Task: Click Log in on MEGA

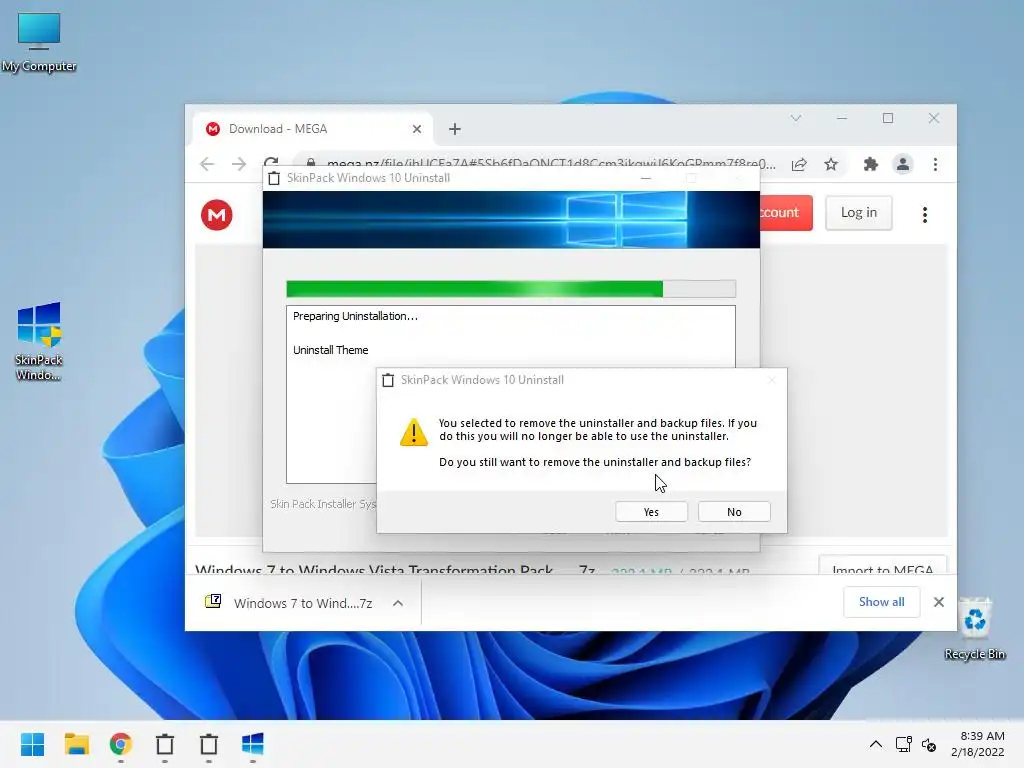Action: pos(859,212)
